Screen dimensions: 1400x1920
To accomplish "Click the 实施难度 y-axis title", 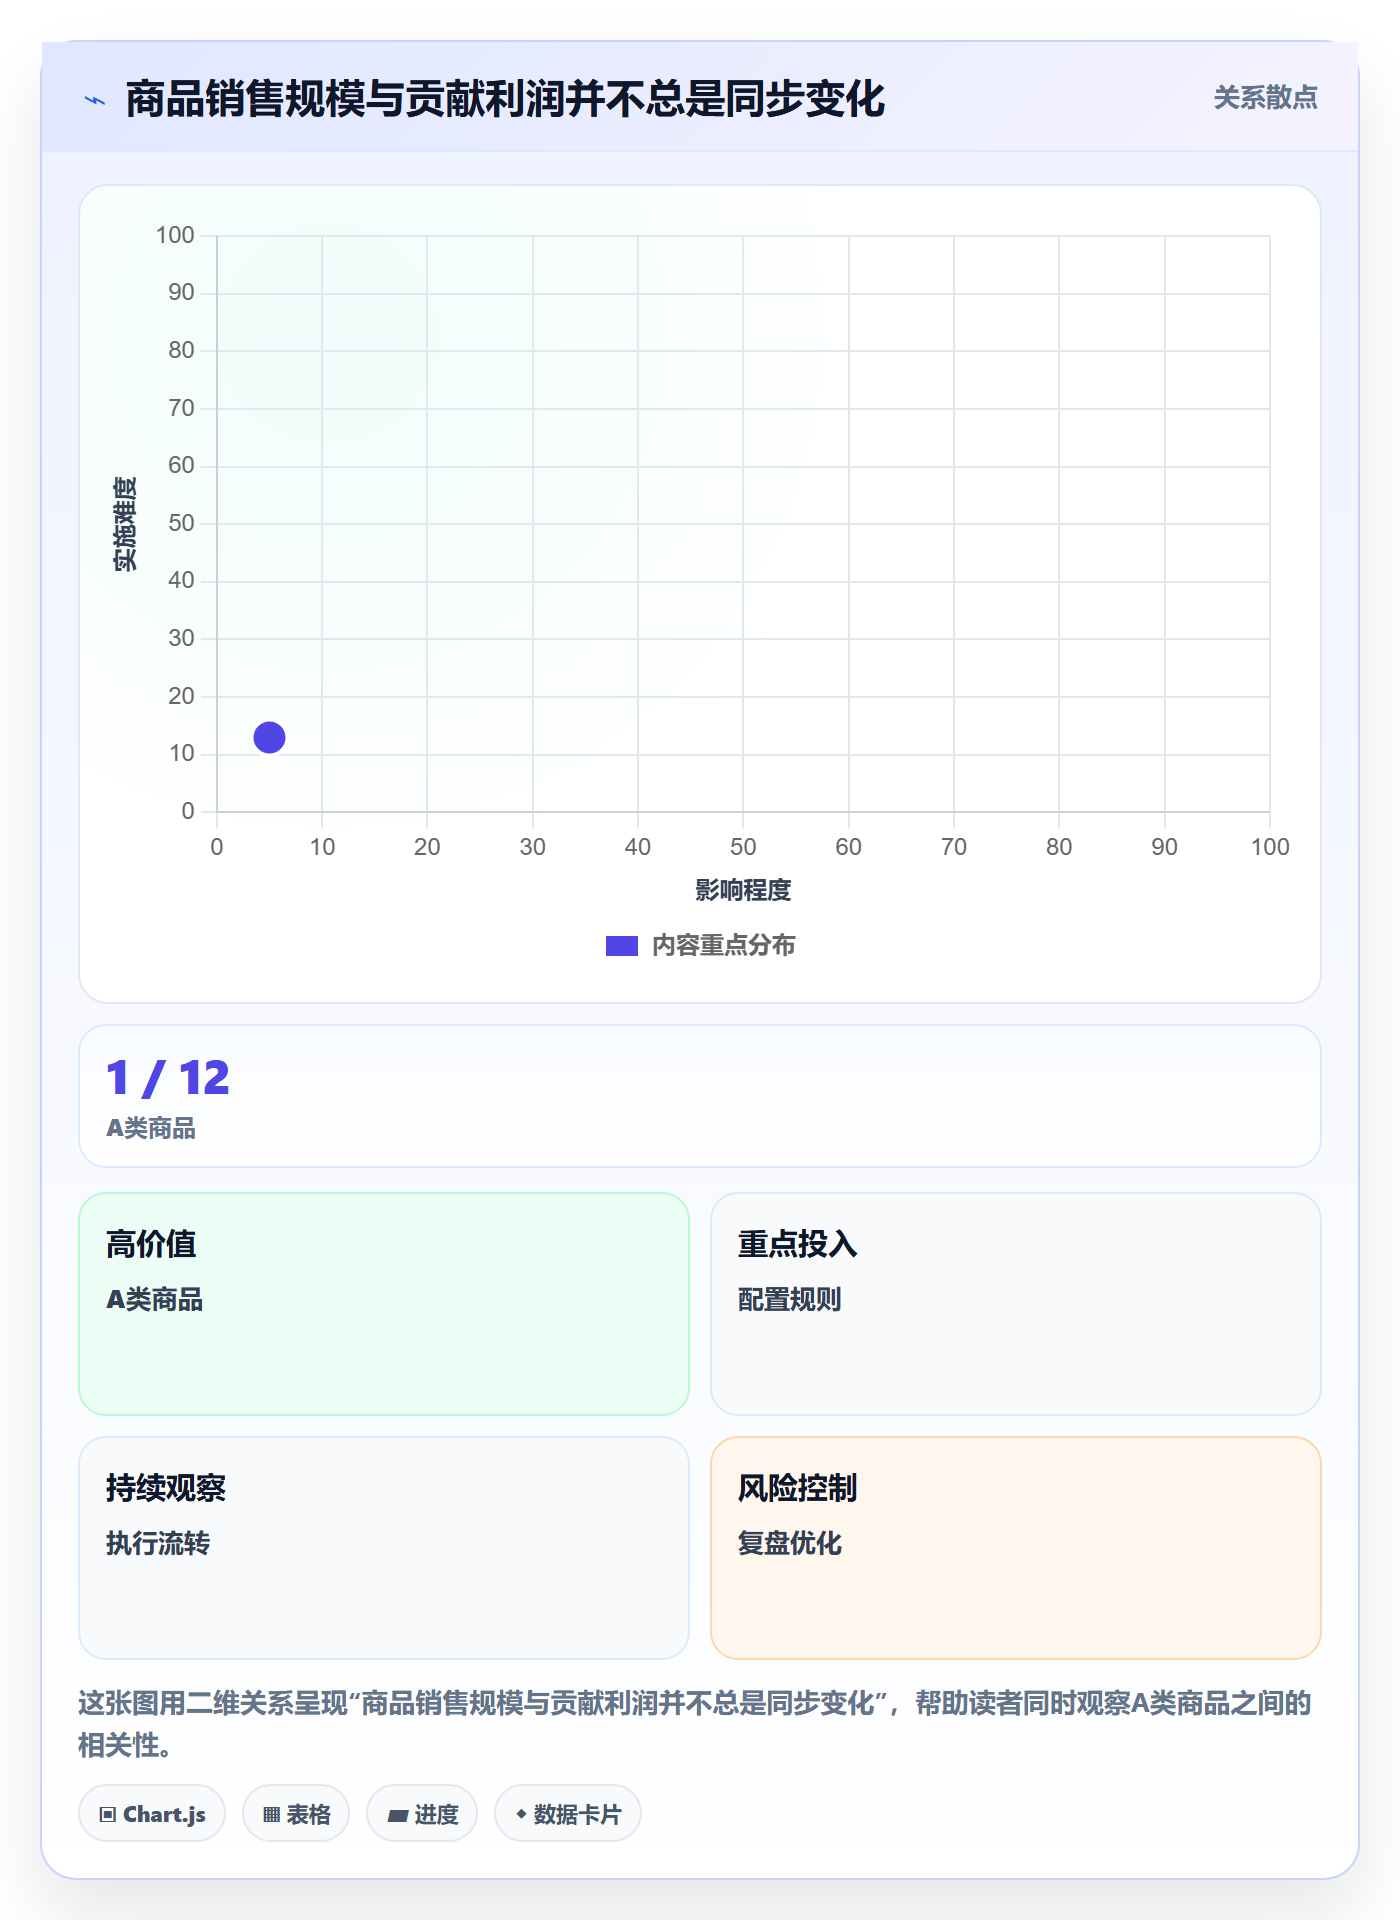I will 125,524.
